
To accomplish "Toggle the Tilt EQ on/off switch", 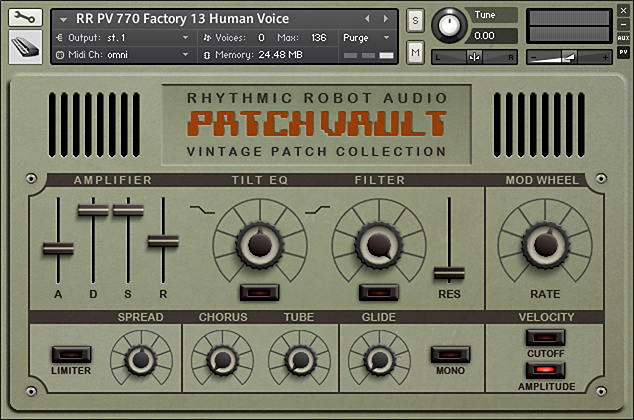I will click(x=259, y=293).
